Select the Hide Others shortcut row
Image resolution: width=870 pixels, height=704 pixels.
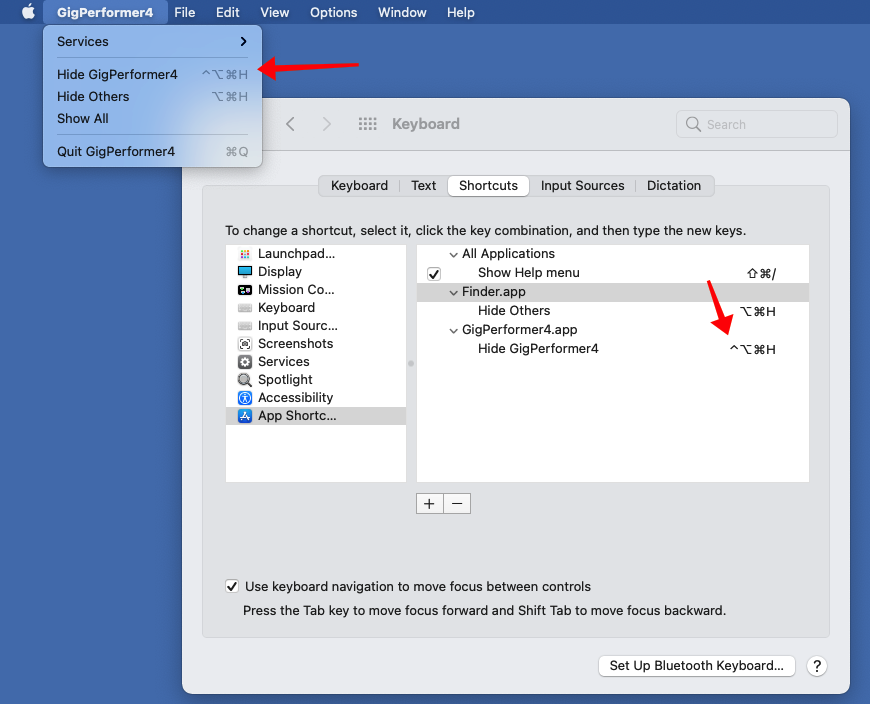pyautogui.click(x=613, y=311)
